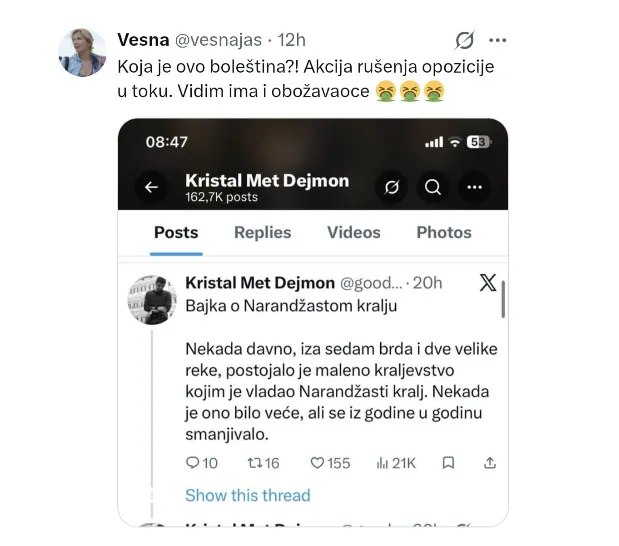
Task: Click the reply icon showing 10
Action: click(x=192, y=462)
